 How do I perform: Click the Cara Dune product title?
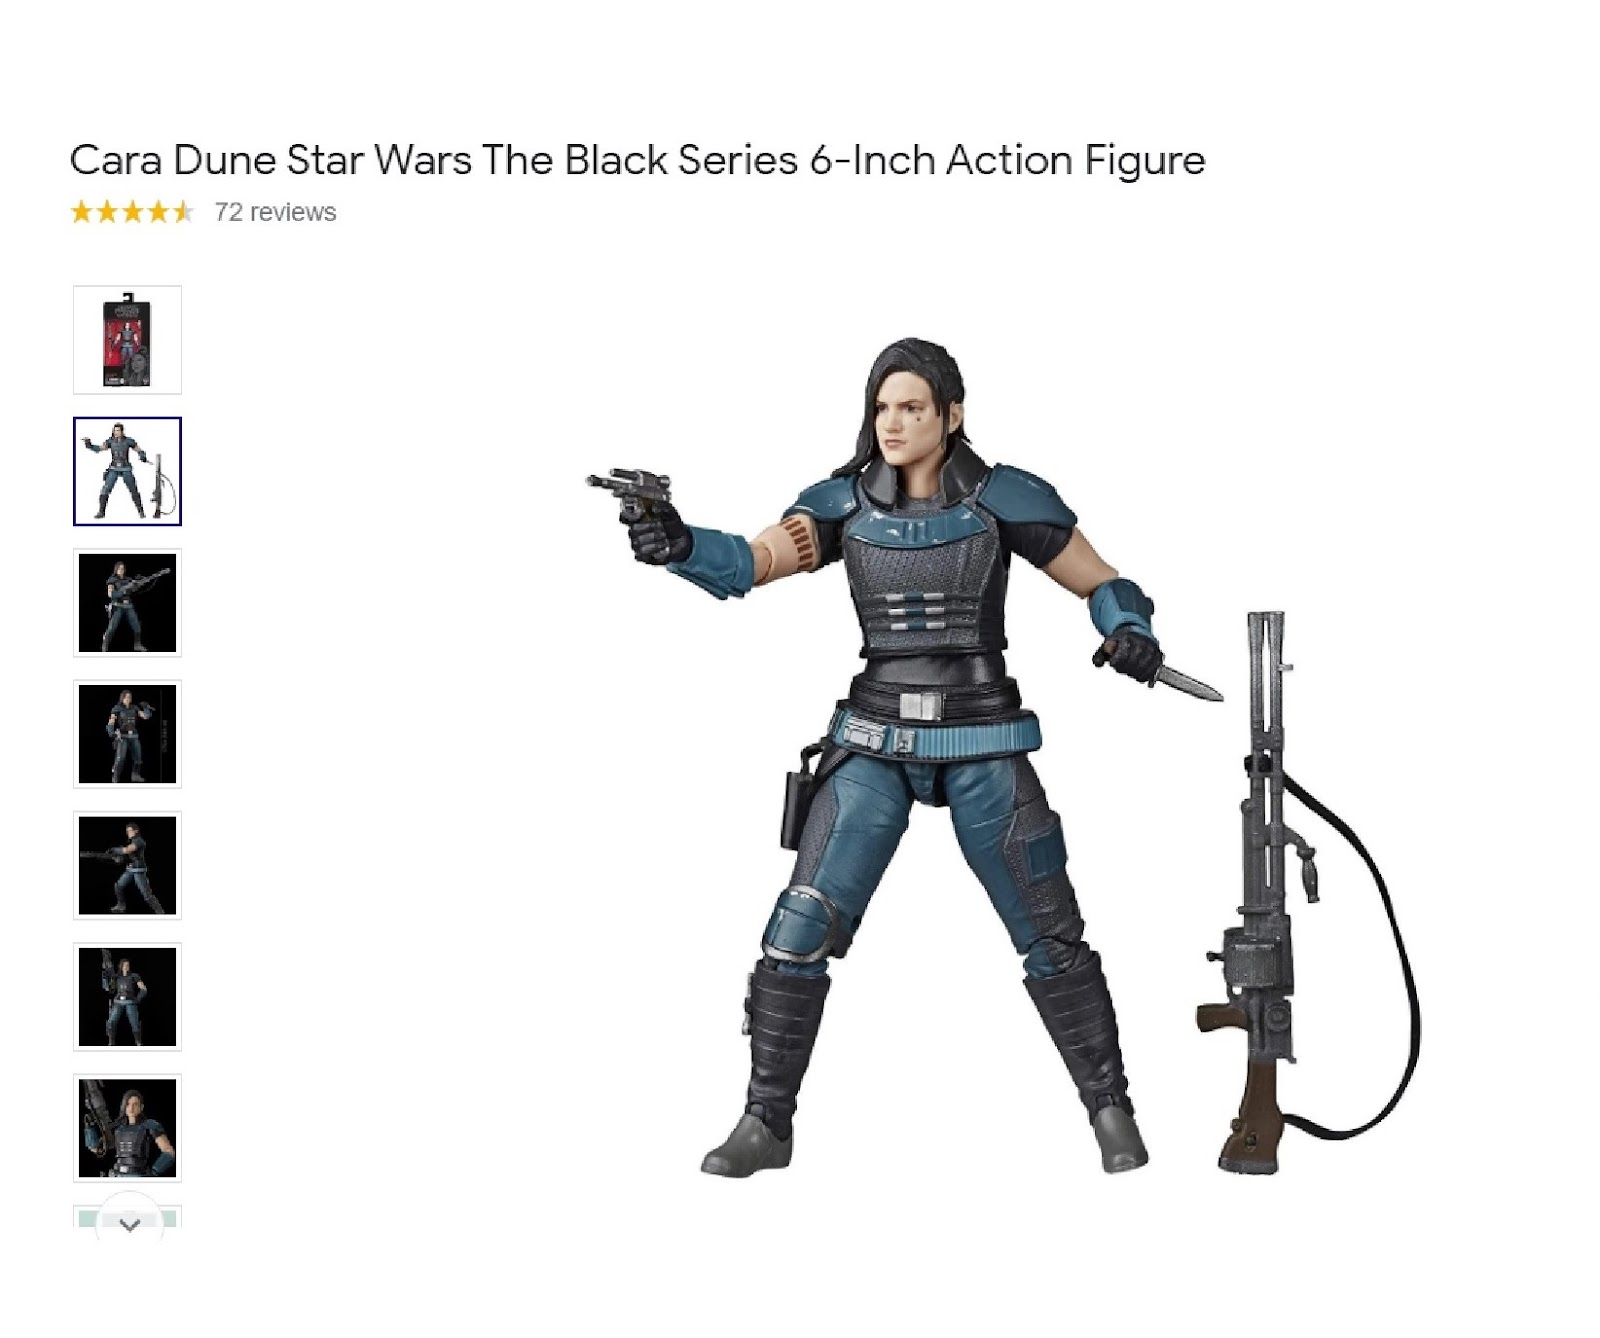[x=638, y=160]
